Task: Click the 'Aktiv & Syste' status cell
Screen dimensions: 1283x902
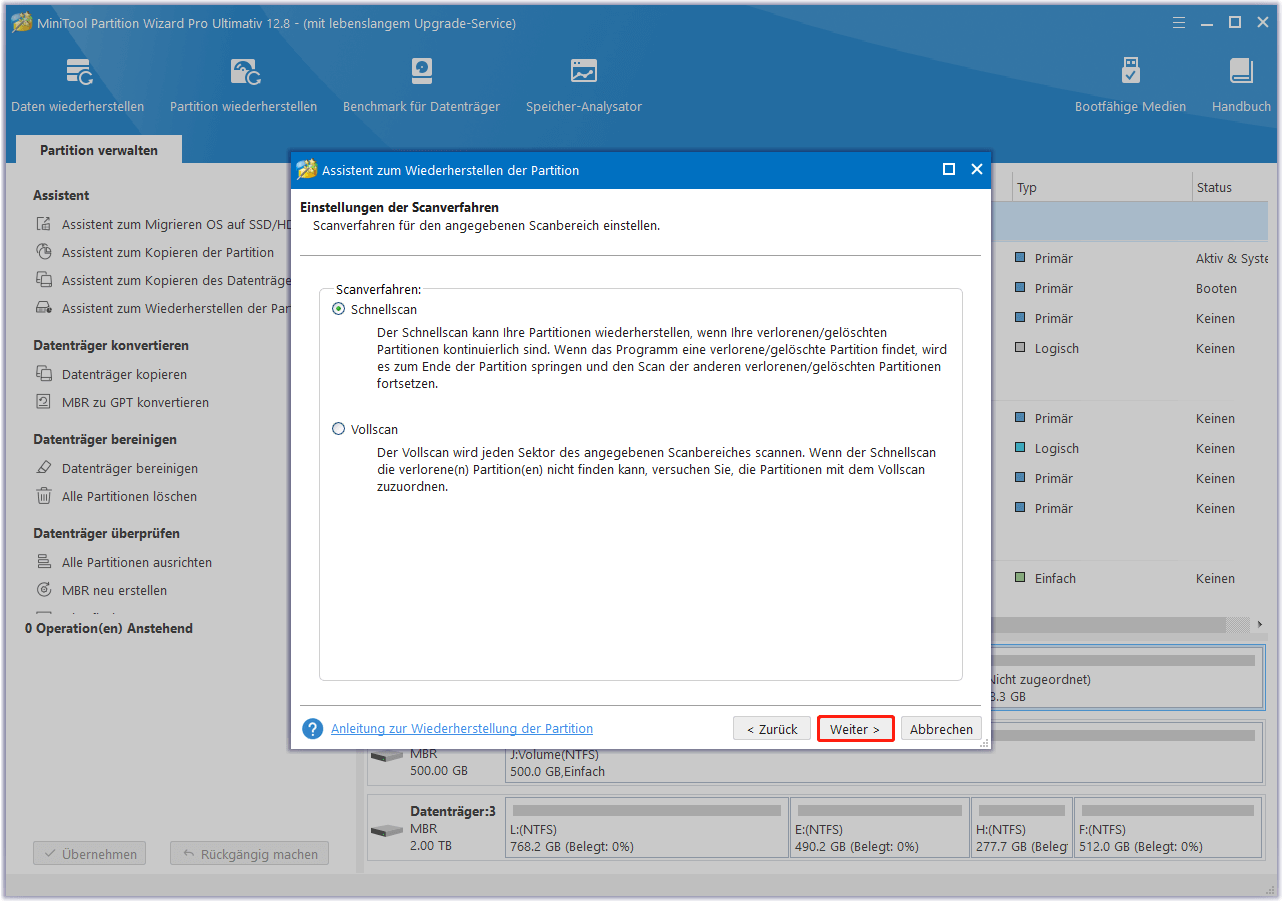Action: [x=1232, y=258]
